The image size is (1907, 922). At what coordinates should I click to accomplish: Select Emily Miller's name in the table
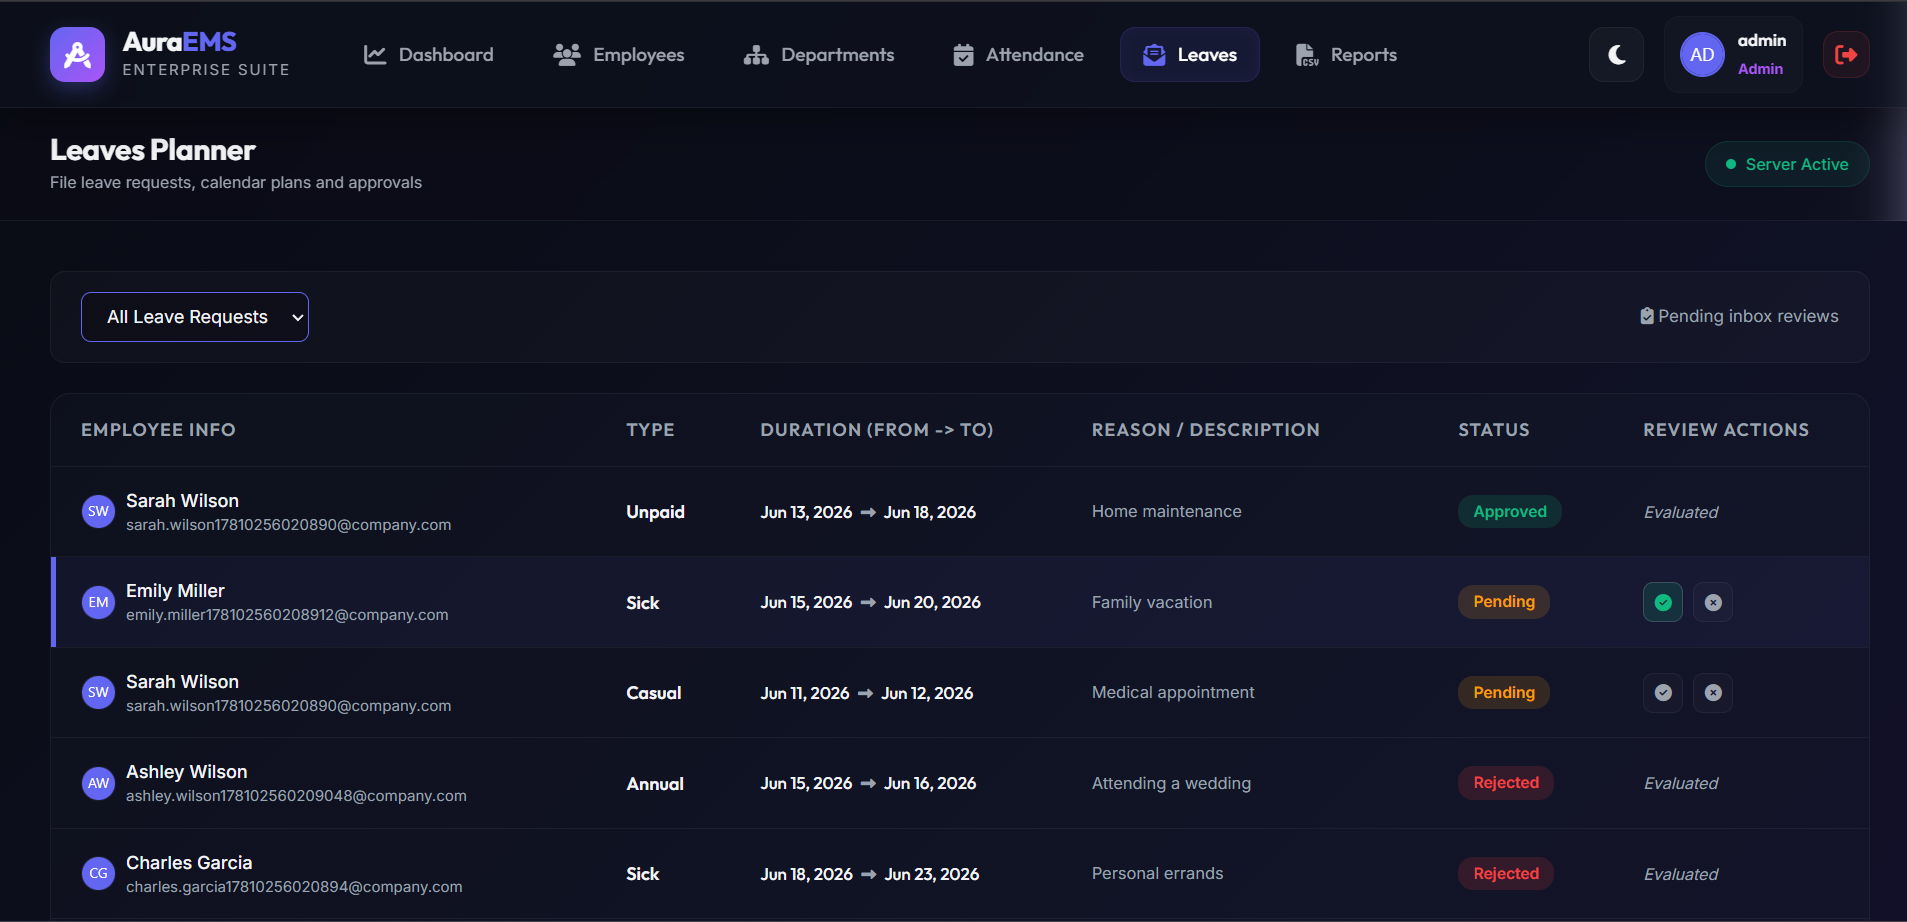[175, 591]
